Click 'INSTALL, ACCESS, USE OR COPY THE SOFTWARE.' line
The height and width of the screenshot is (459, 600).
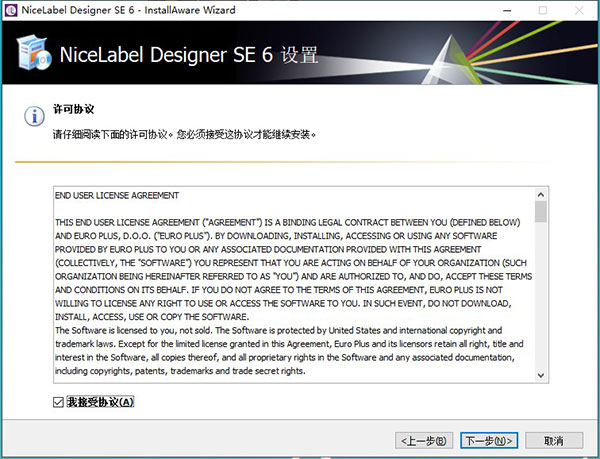click(x=152, y=317)
